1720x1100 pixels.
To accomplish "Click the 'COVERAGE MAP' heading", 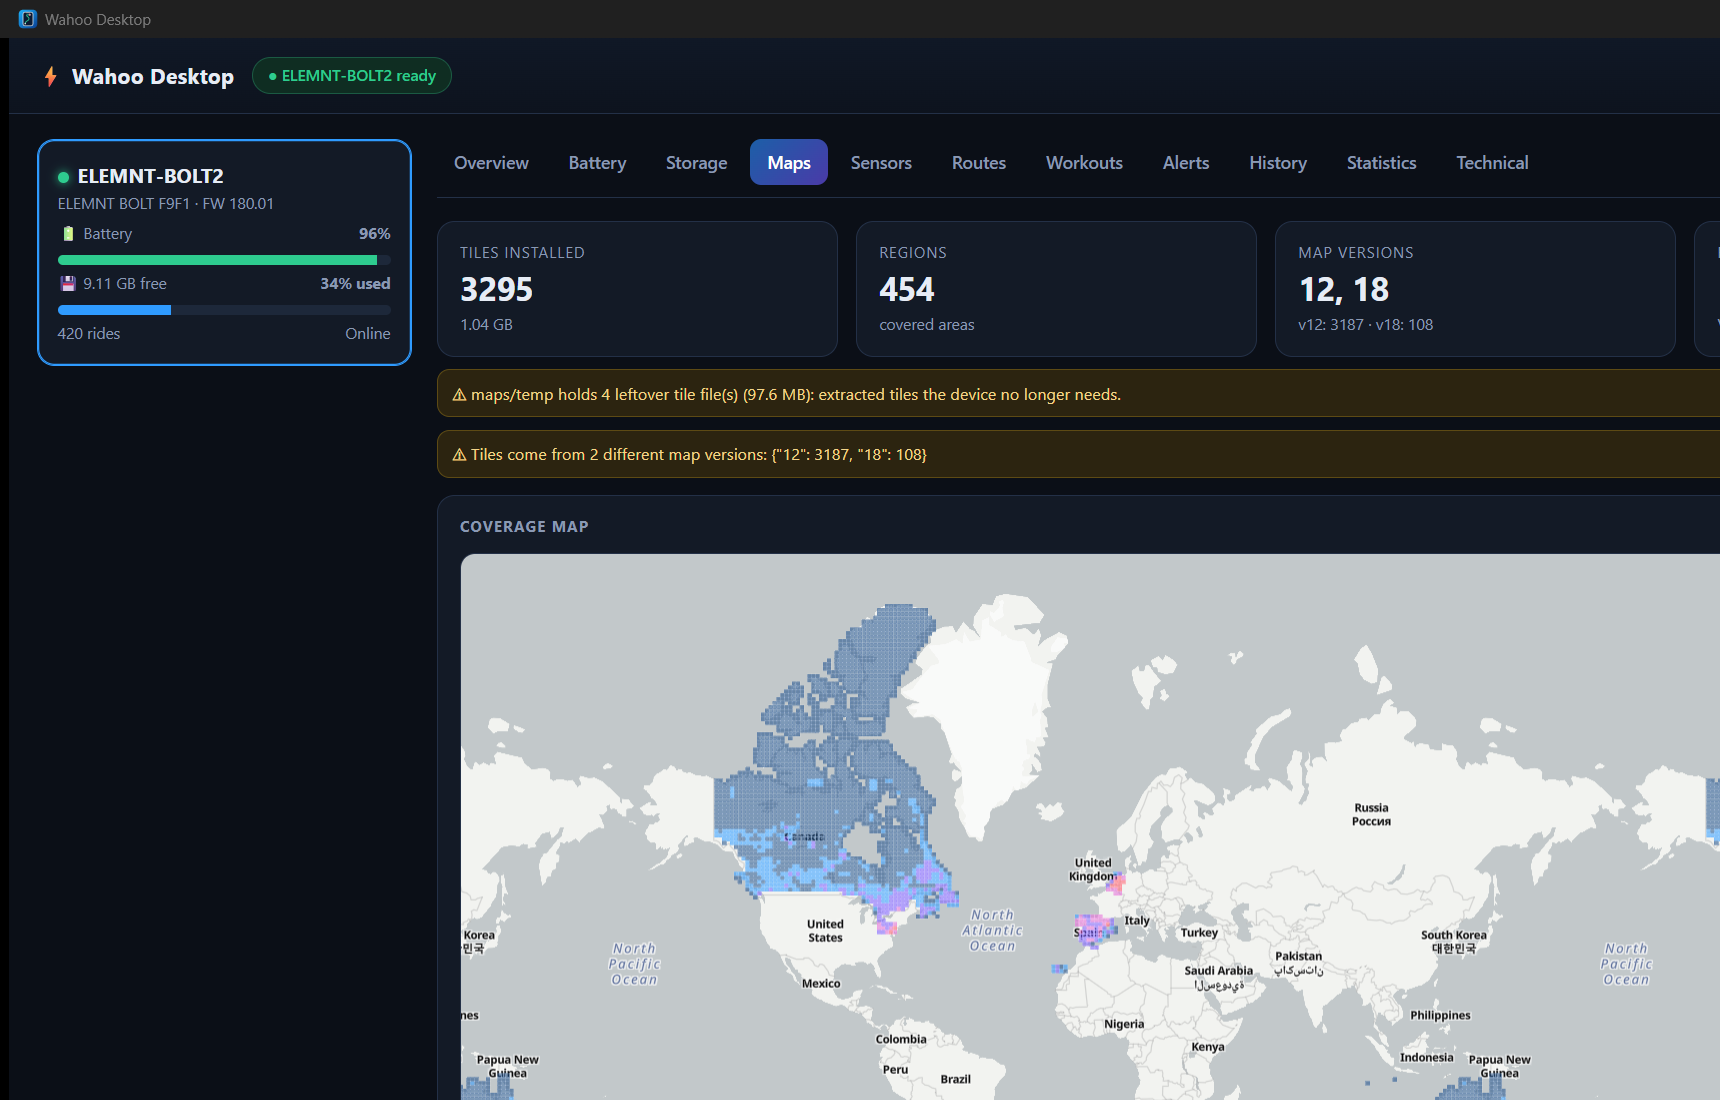I will pos(524,527).
